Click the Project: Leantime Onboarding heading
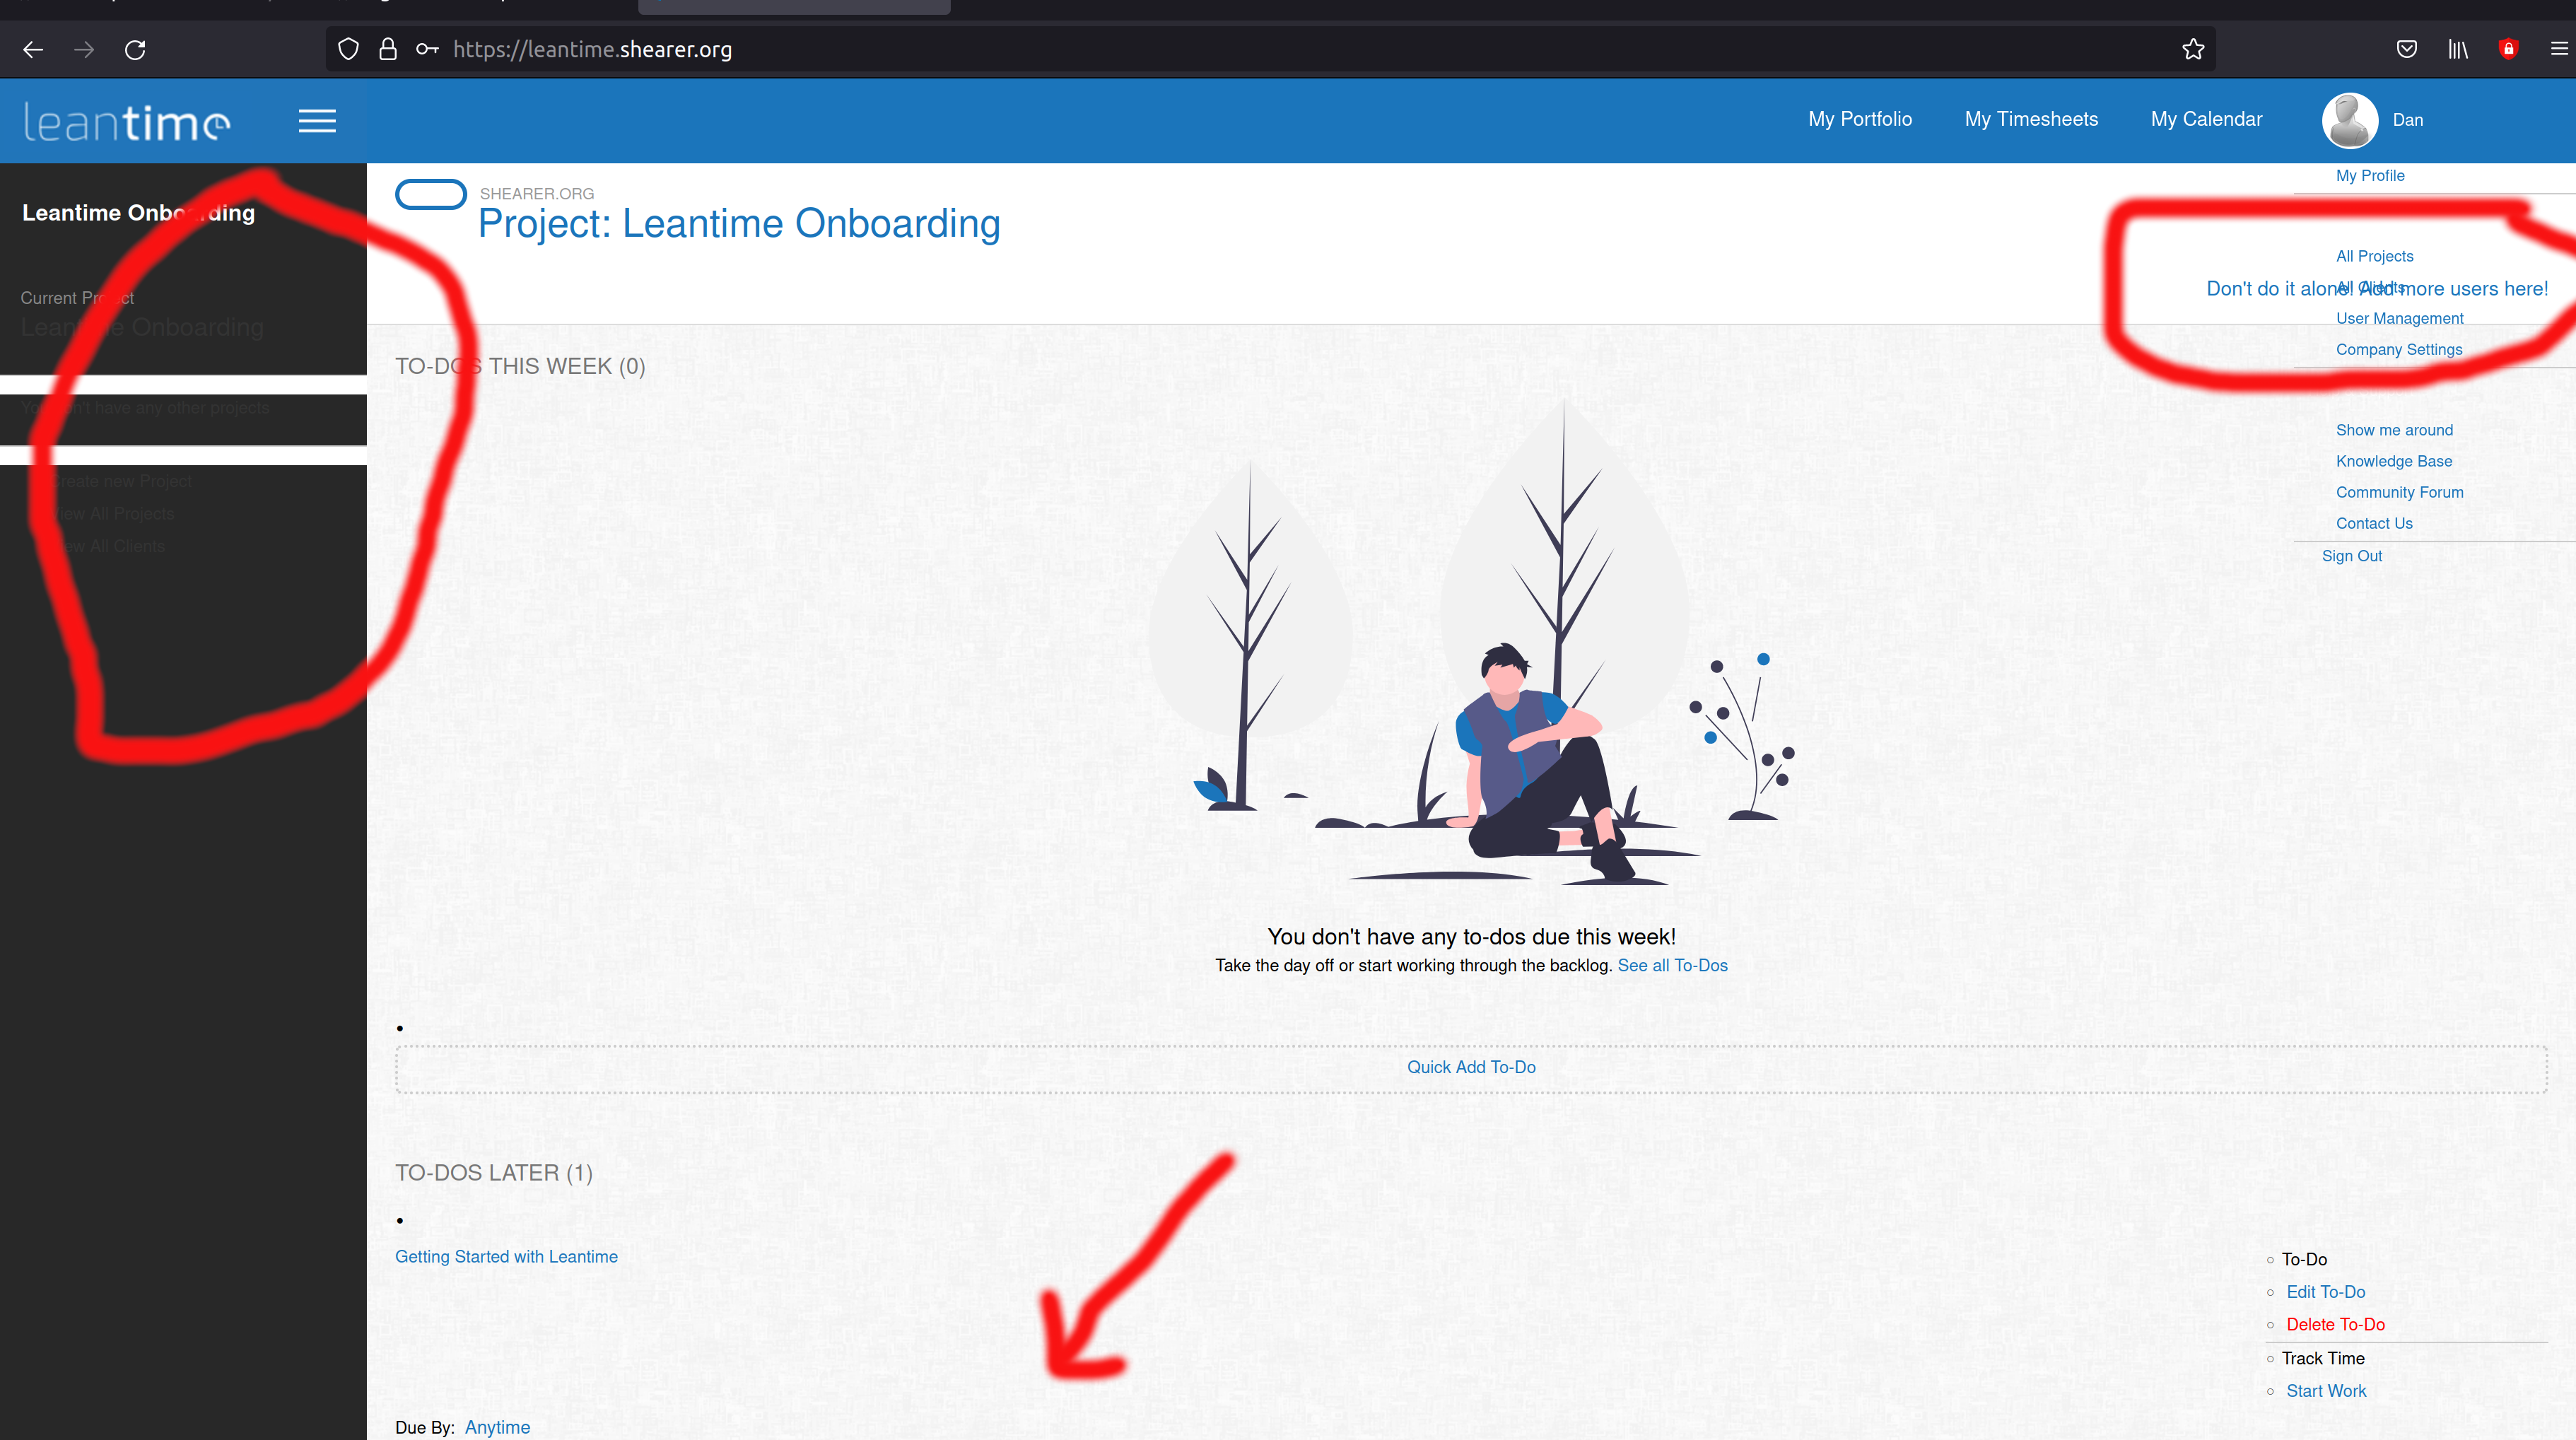2576x1440 pixels. [739, 224]
